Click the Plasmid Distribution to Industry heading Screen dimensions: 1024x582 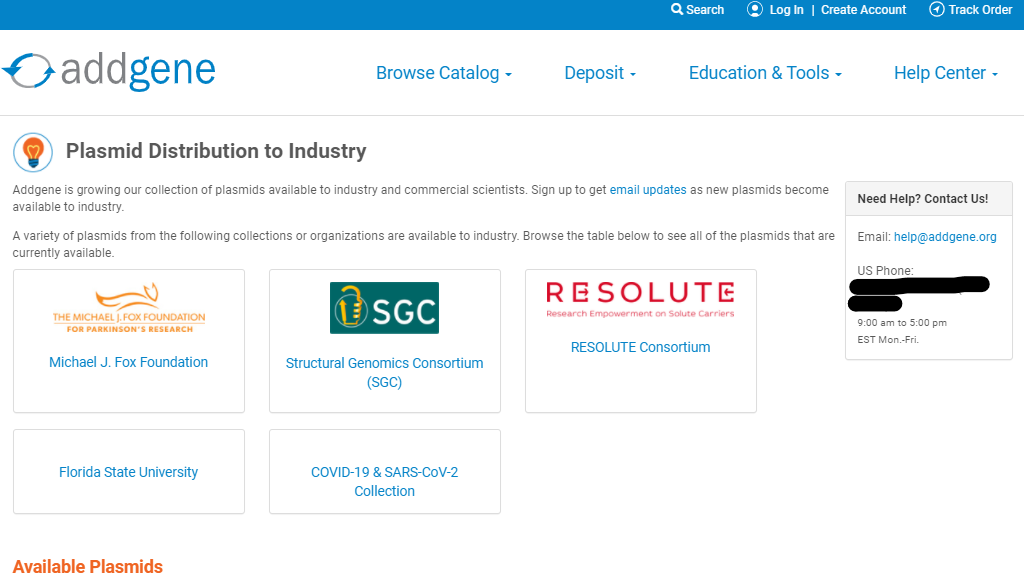click(x=216, y=151)
